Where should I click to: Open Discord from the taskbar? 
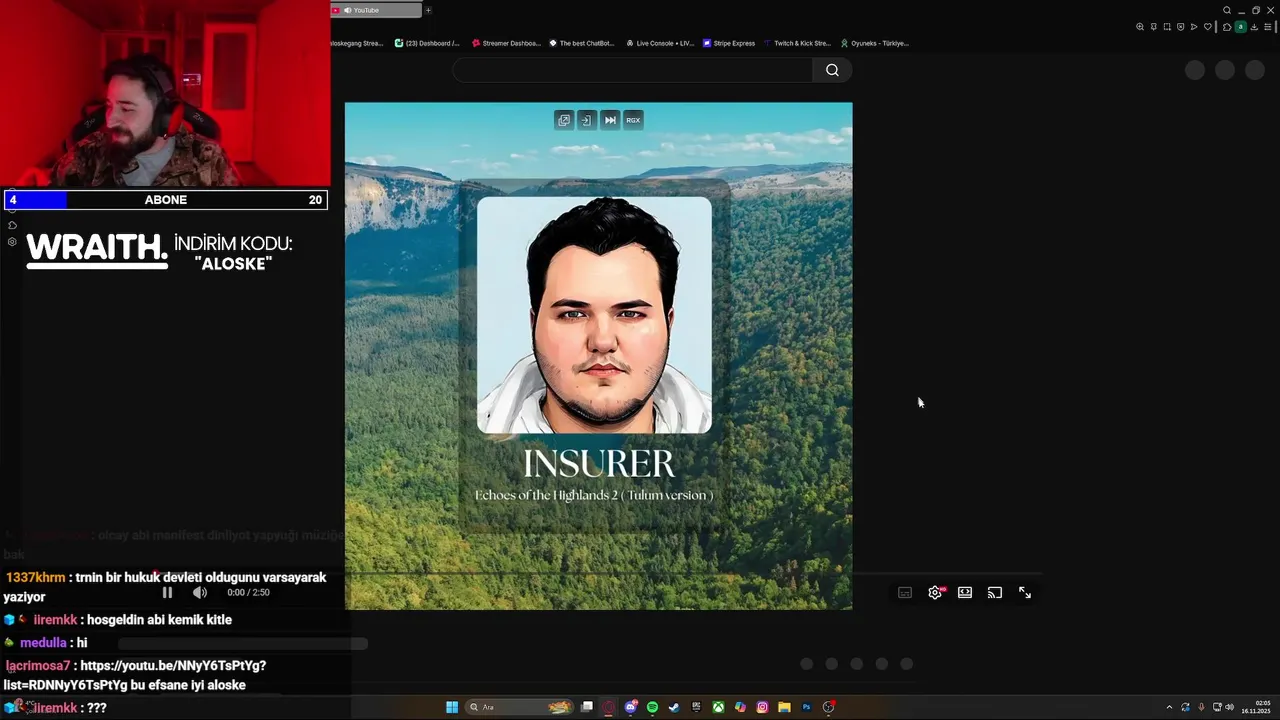coord(631,707)
